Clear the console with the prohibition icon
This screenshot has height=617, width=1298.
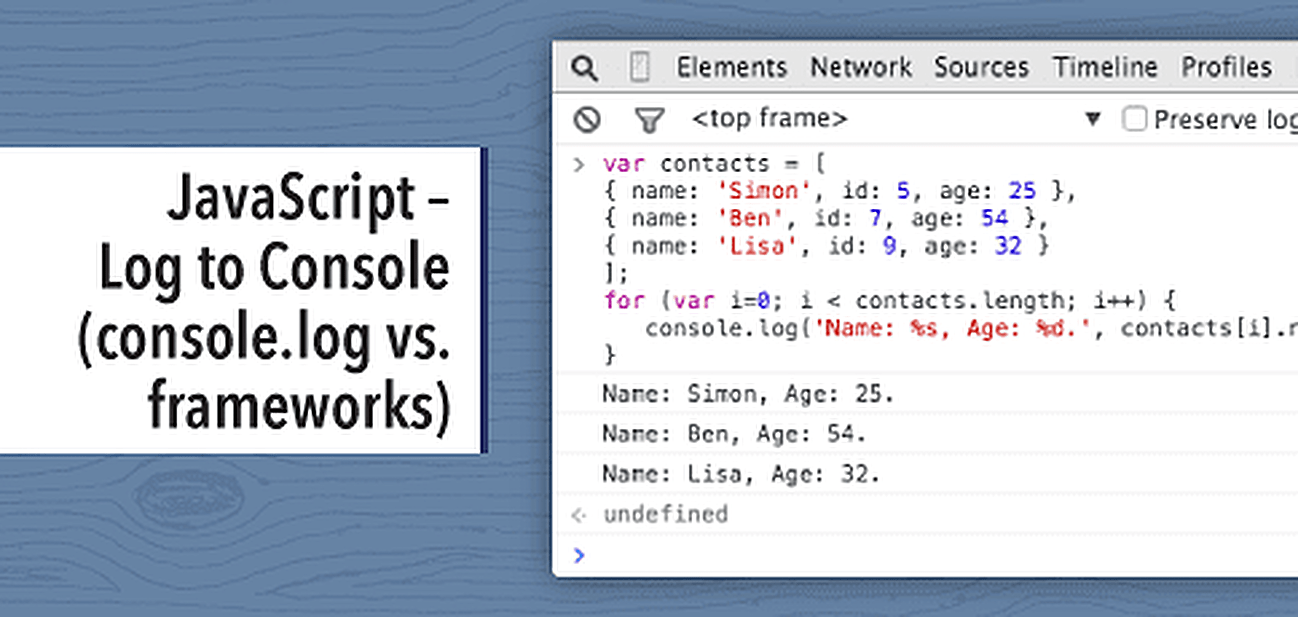tap(588, 118)
